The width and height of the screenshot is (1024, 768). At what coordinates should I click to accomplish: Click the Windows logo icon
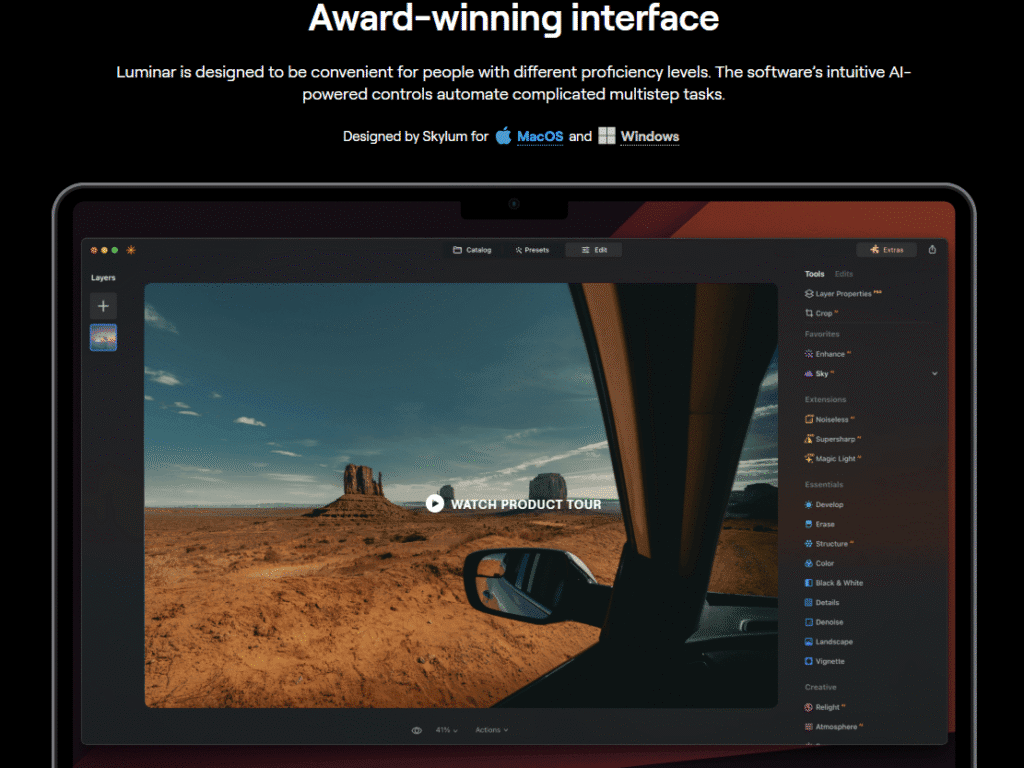pyautogui.click(x=607, y=136)
